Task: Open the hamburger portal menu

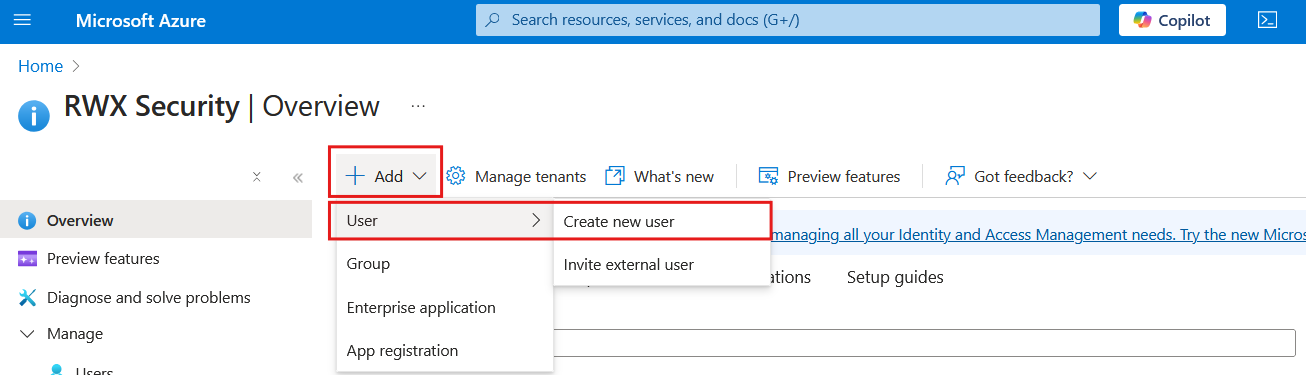Action: [x=22, y=20]
